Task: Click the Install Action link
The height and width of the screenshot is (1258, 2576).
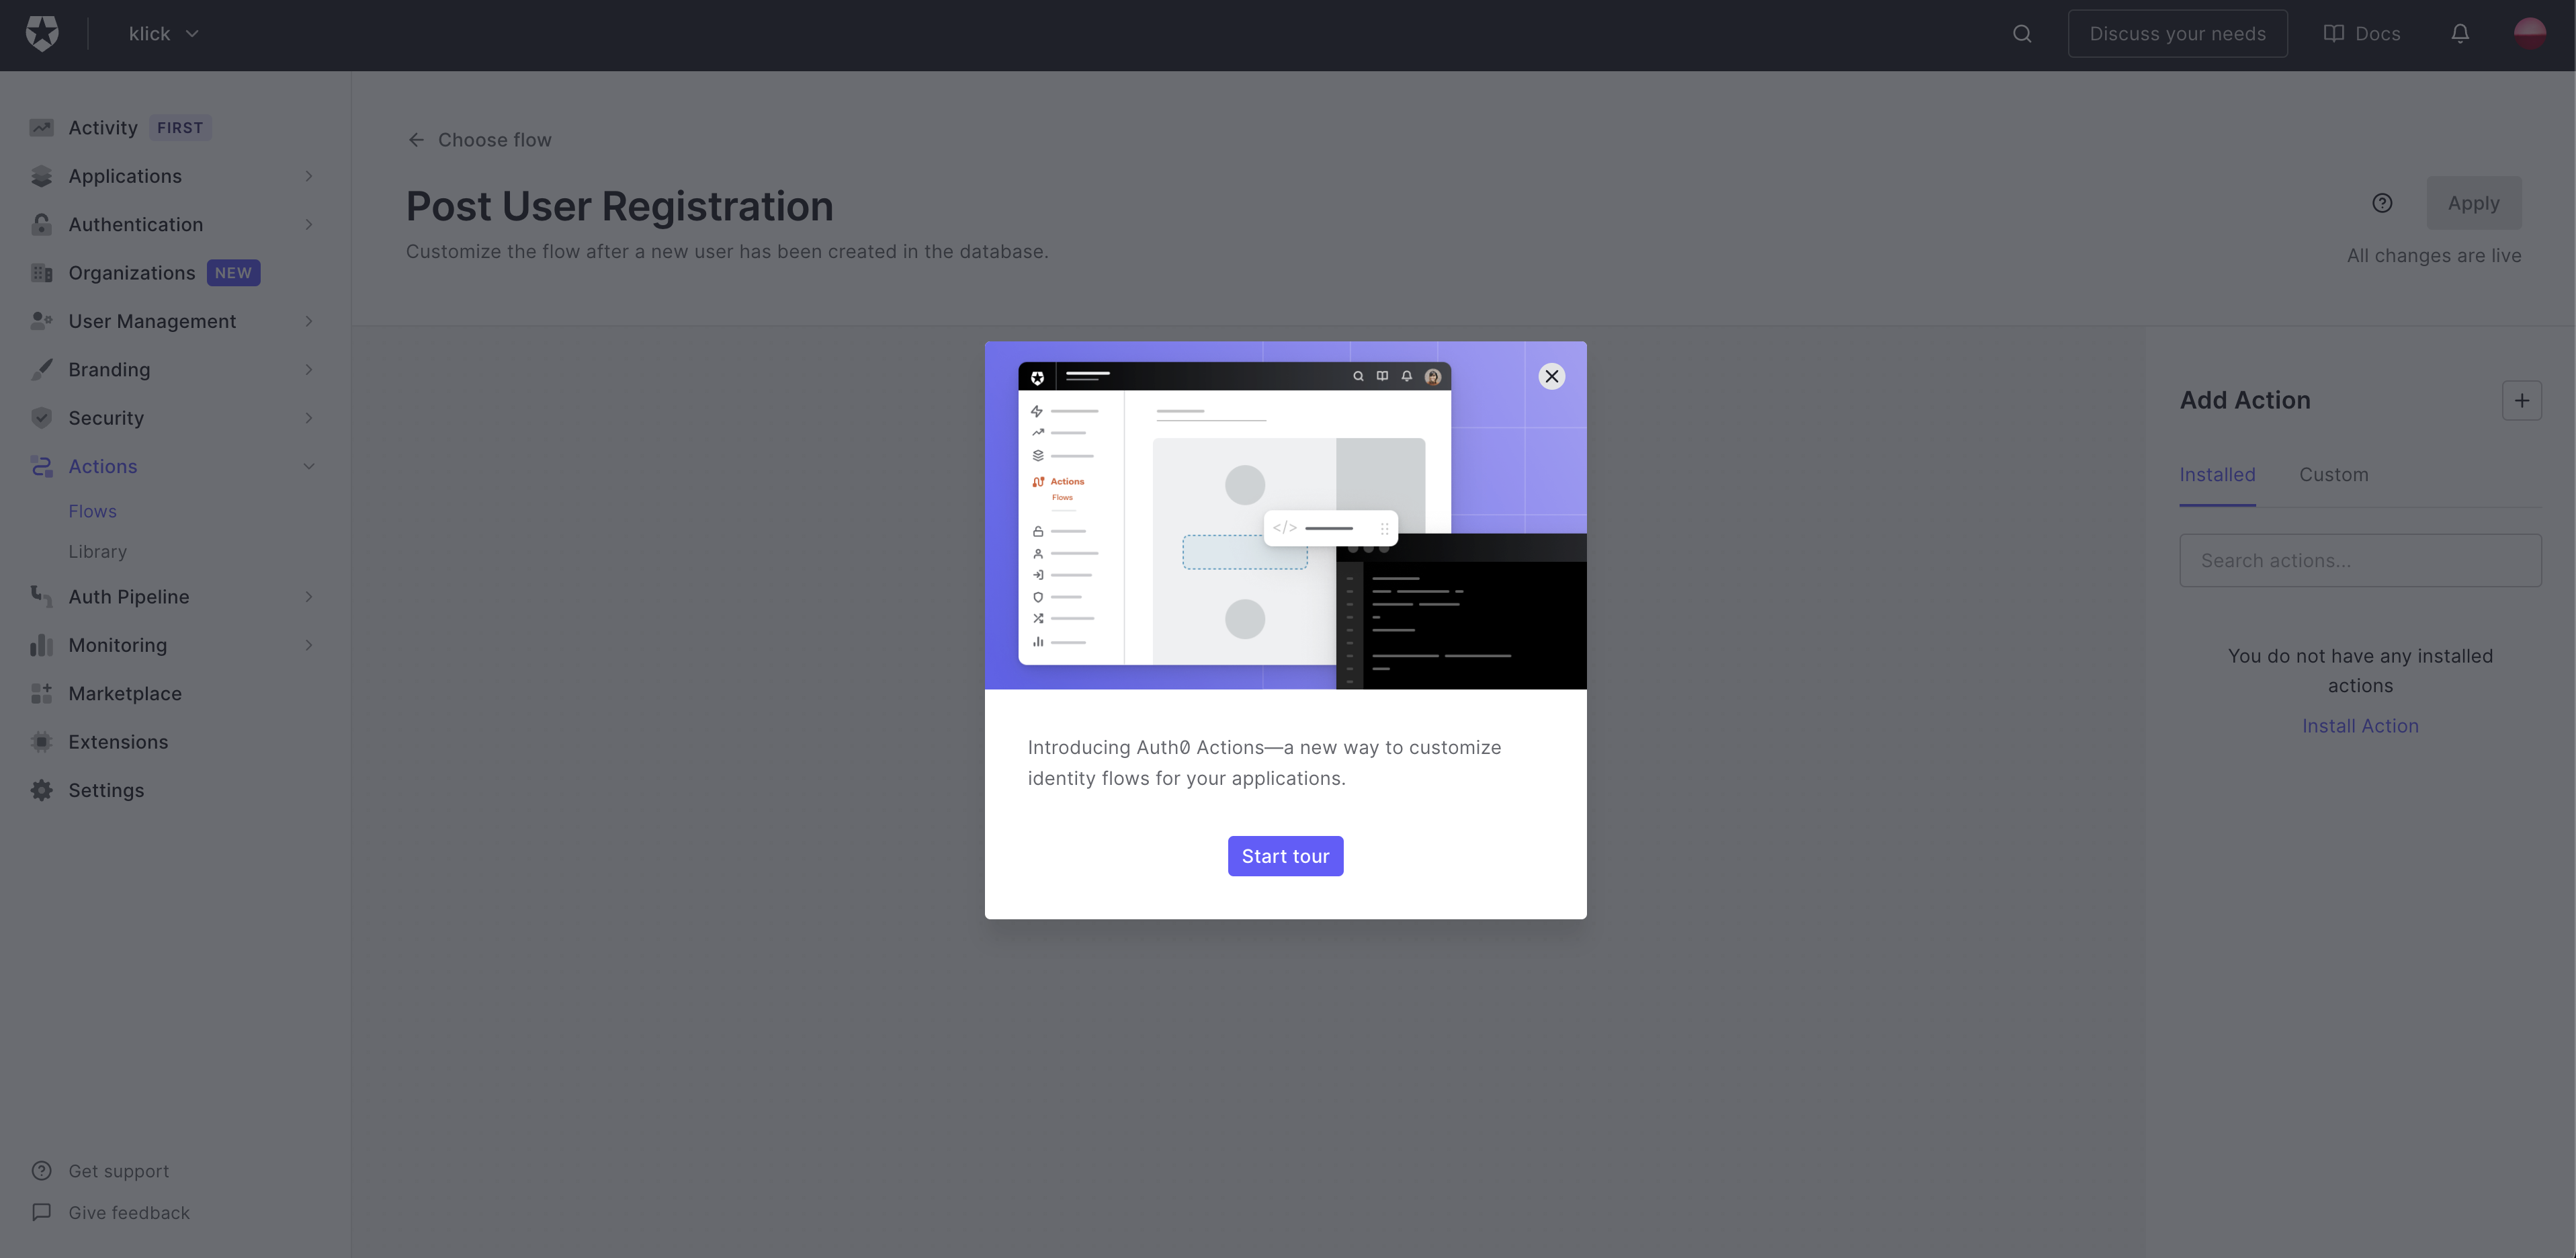Action: click(2360, 727)
